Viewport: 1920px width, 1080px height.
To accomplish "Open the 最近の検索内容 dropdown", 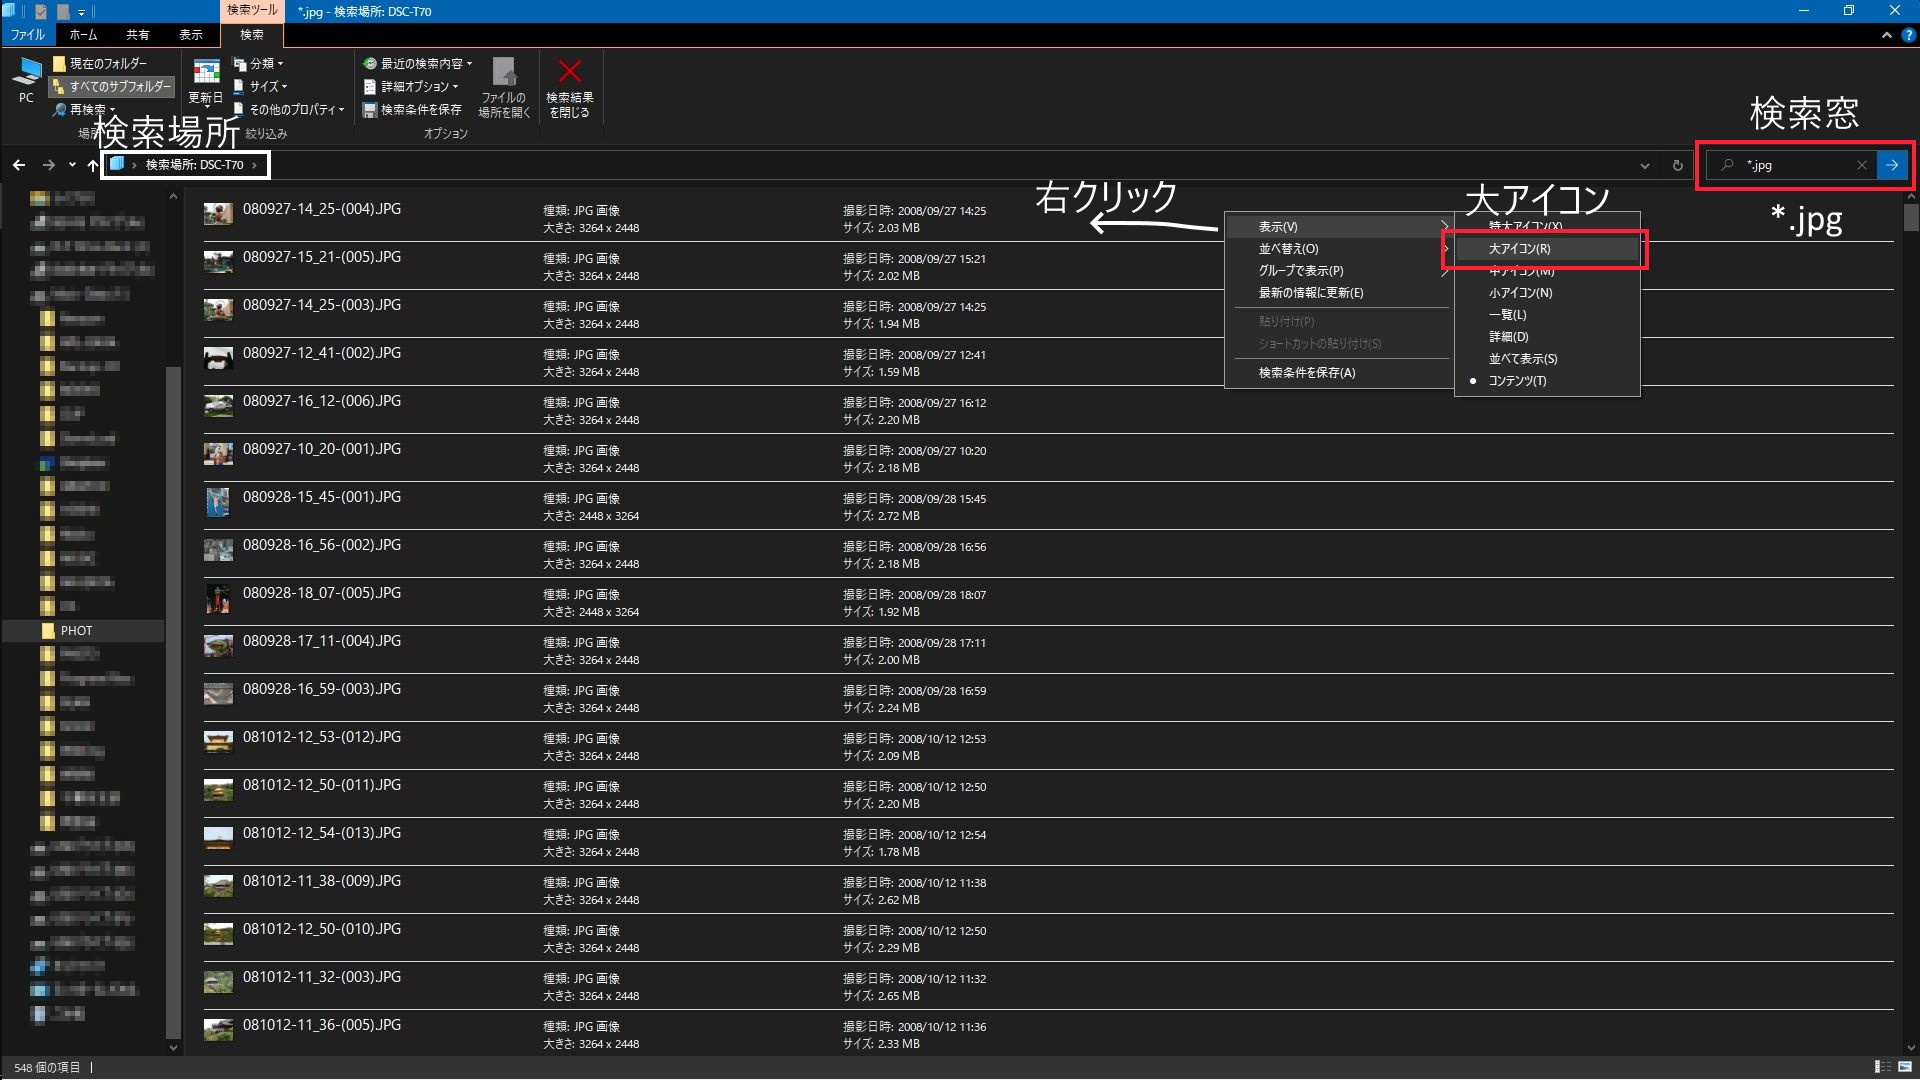I will [418, 63].
